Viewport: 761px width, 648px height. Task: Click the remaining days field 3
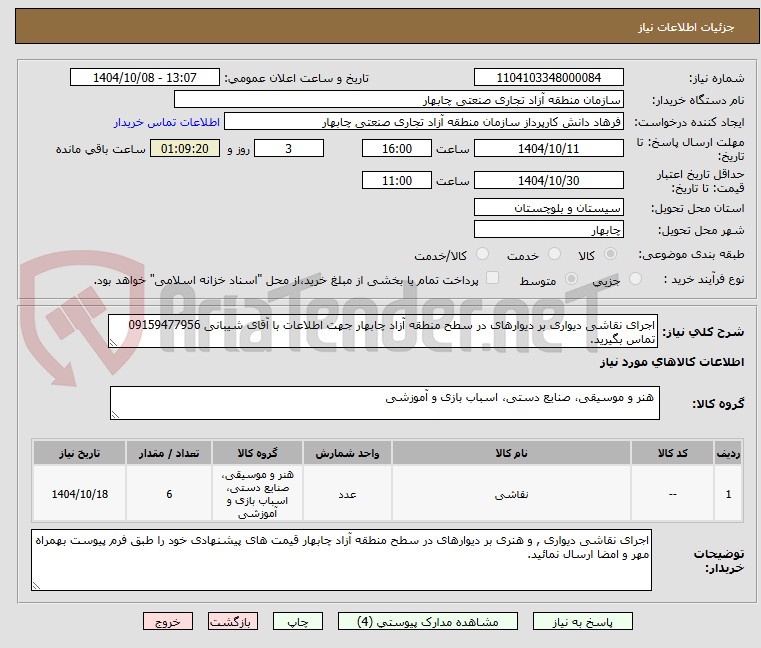pos(289,148)
